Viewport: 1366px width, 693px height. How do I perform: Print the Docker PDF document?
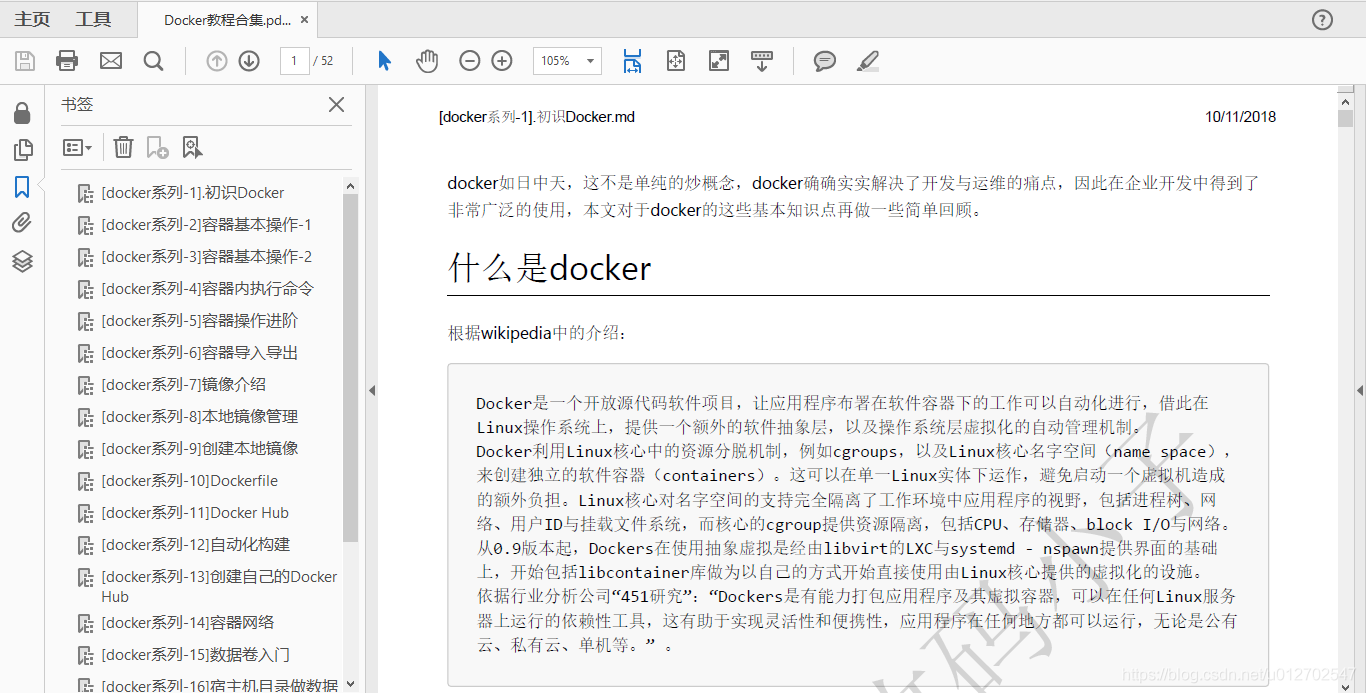67,61
